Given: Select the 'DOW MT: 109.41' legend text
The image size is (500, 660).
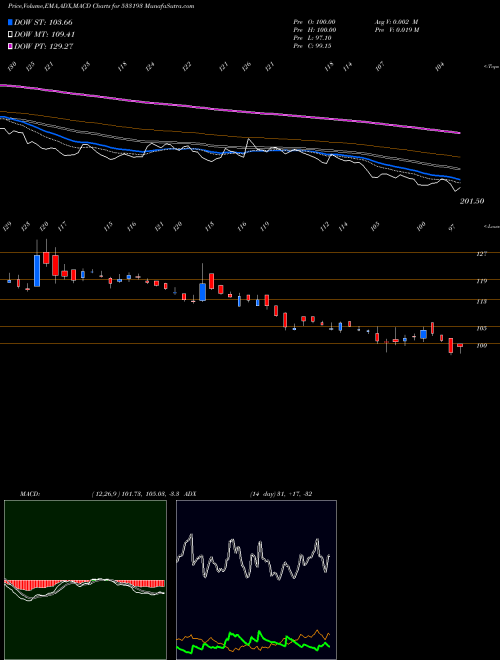Looking at the screenshot, I should pyautogui.click(x=45, y=35).
